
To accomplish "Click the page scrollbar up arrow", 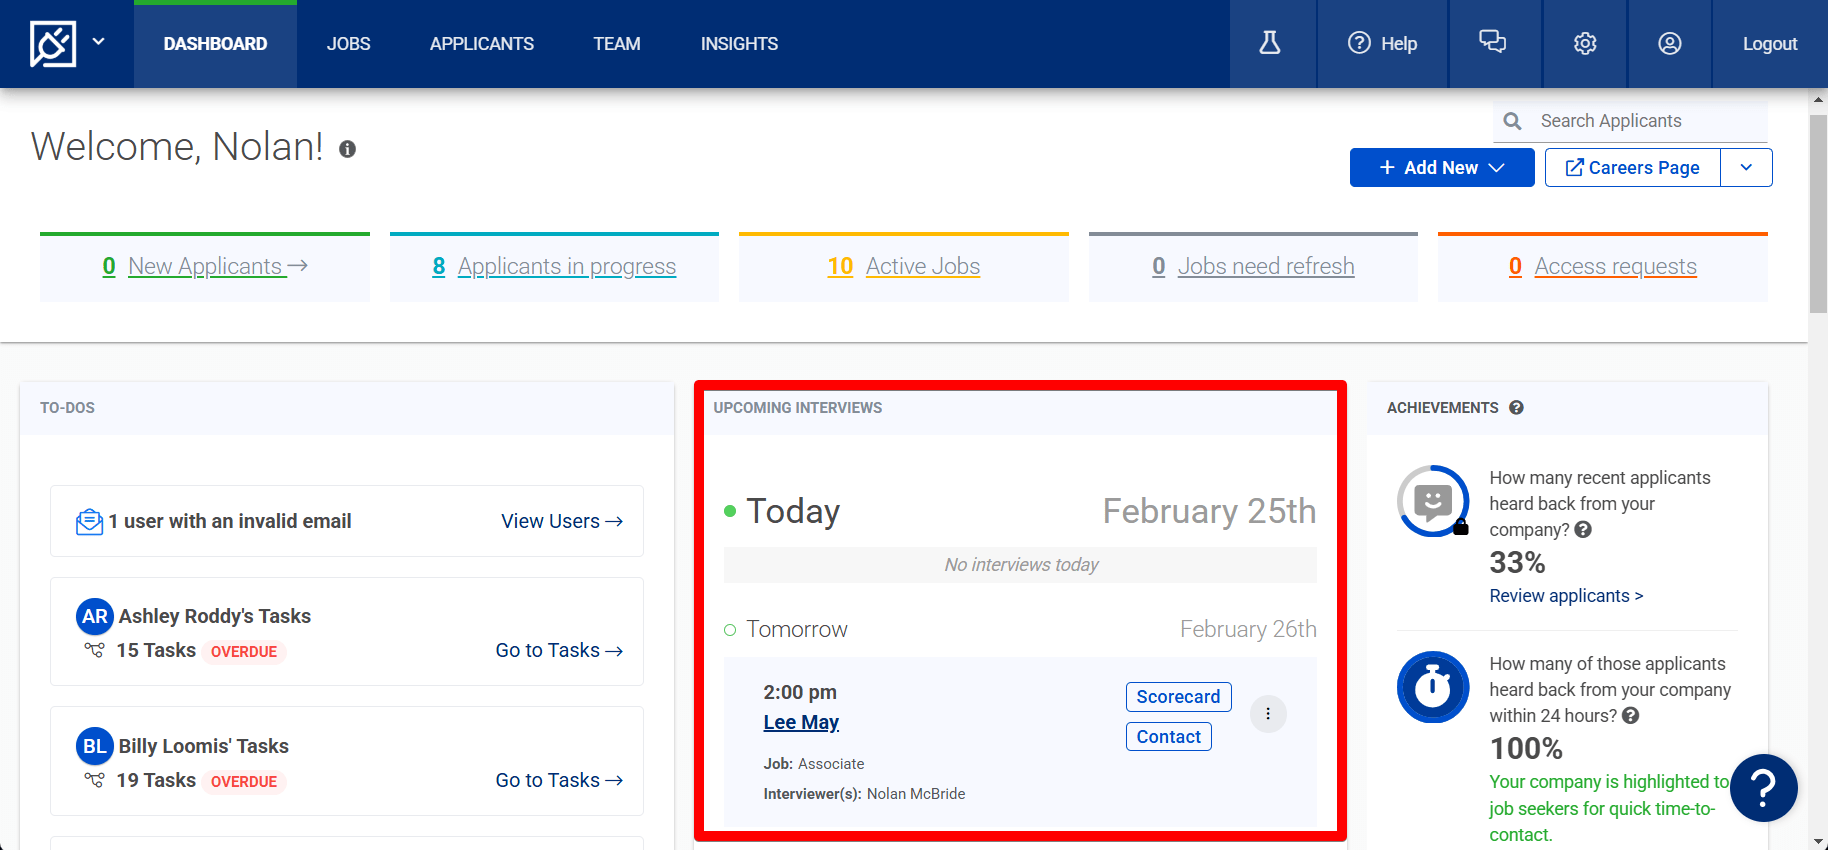I will point(1818,100).
